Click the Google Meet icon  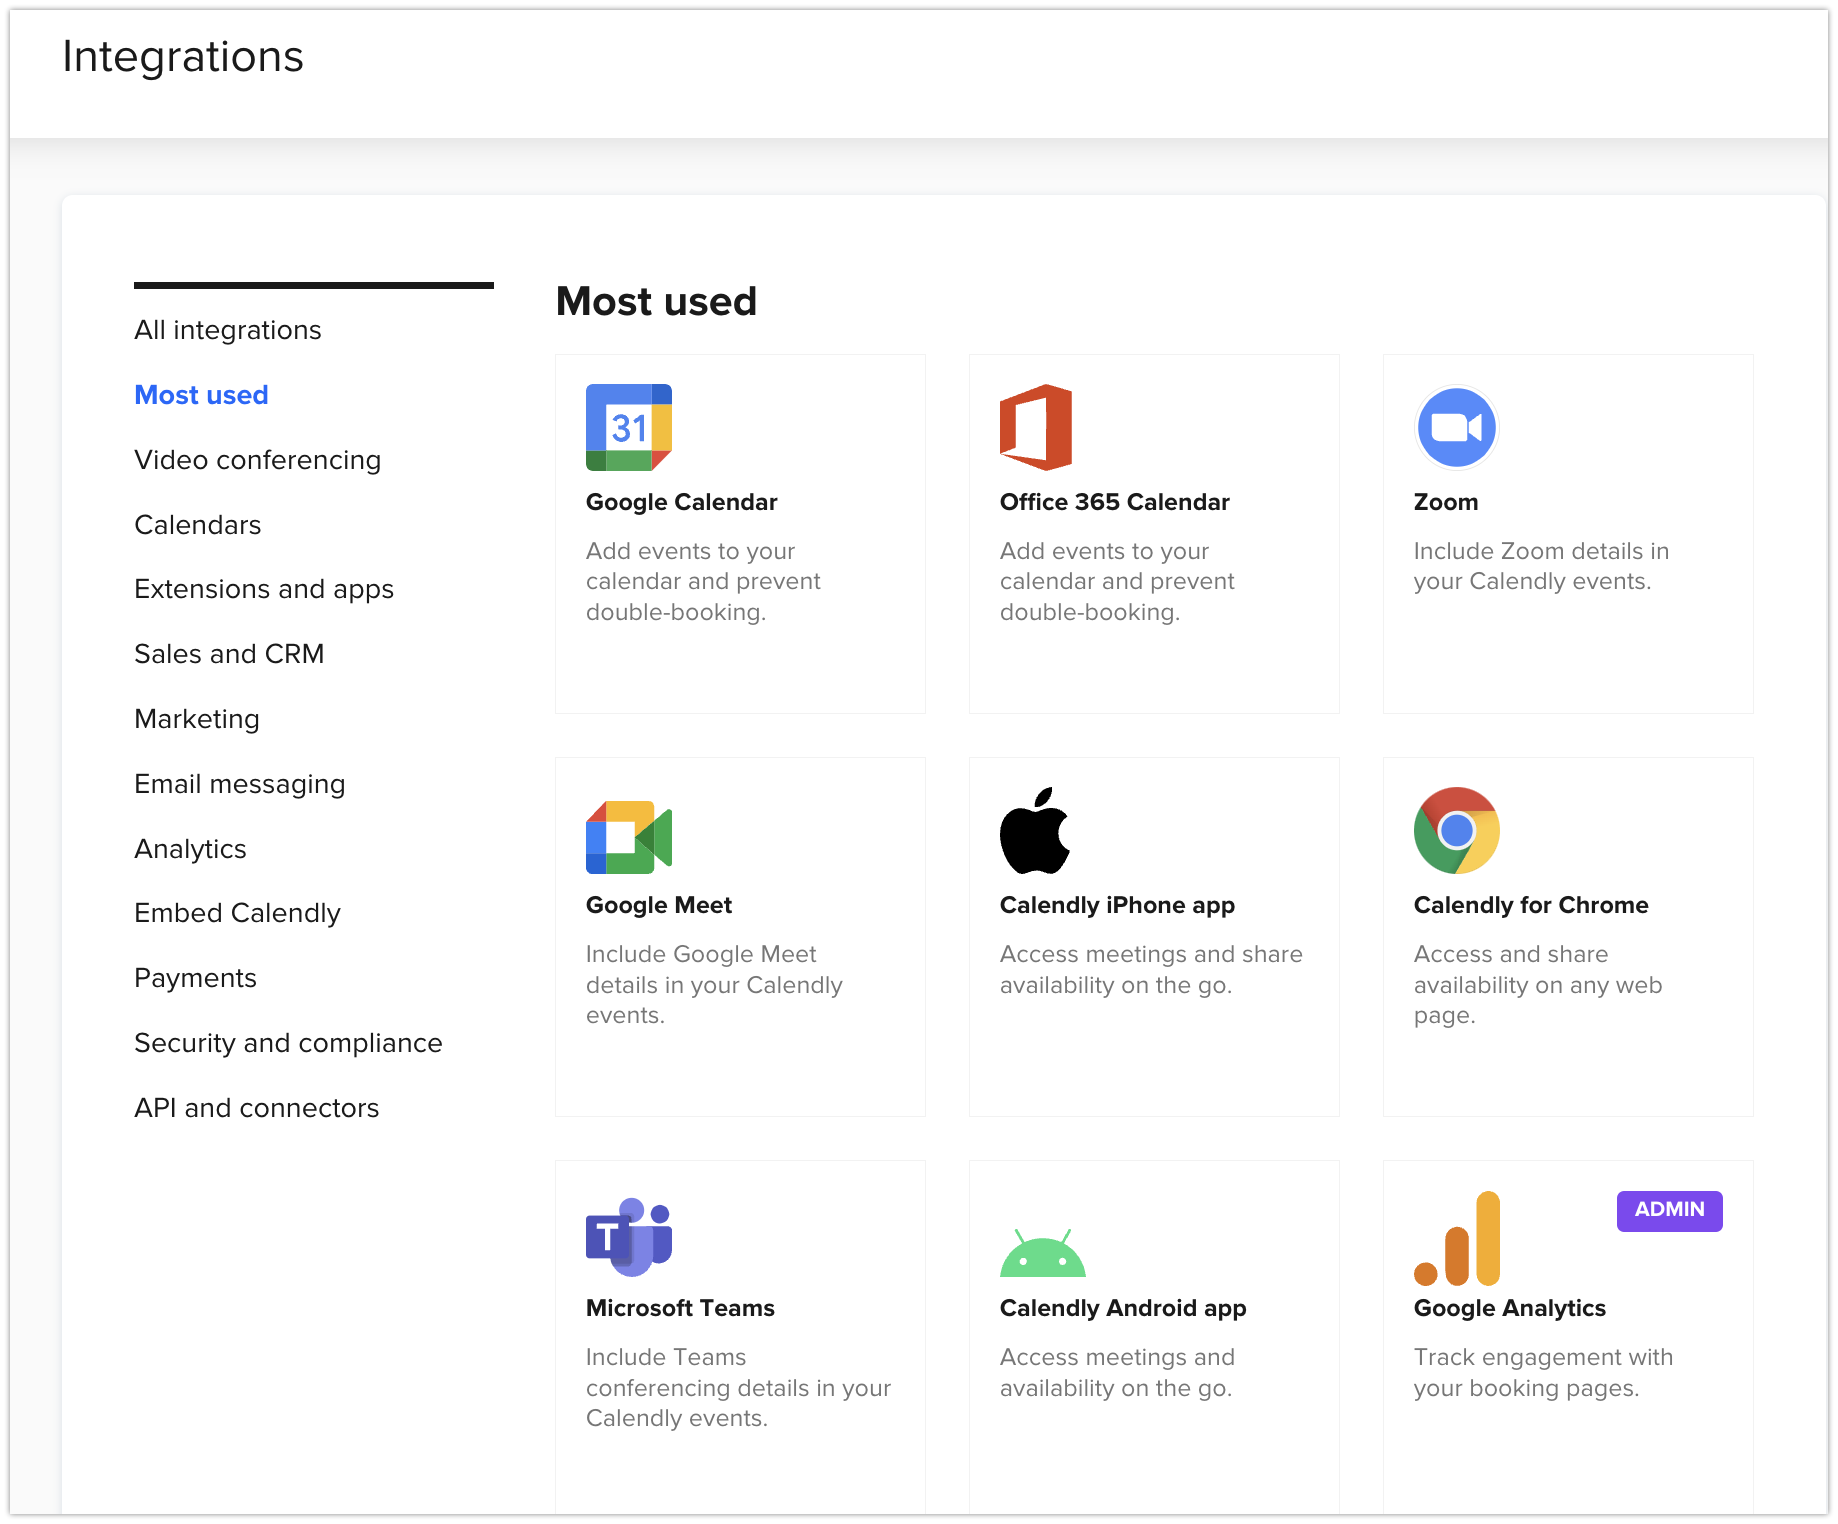[x=629, y=837]
